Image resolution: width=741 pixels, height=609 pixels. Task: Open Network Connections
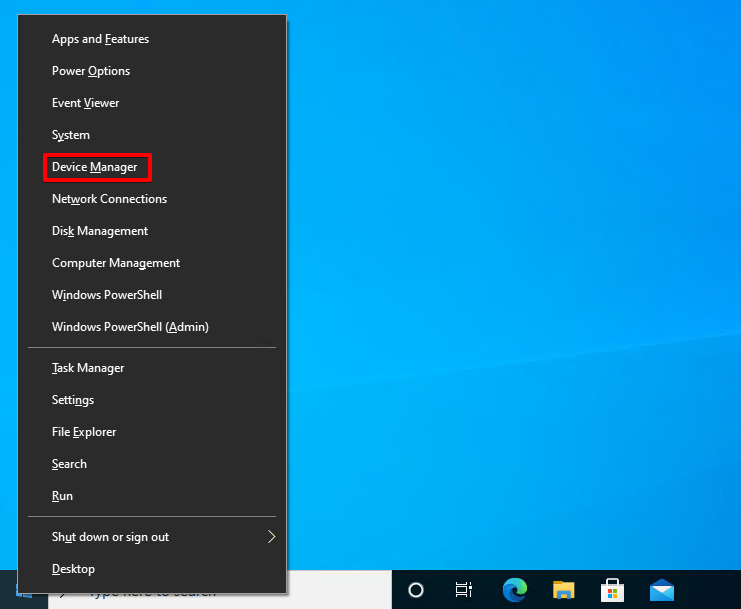109,199
